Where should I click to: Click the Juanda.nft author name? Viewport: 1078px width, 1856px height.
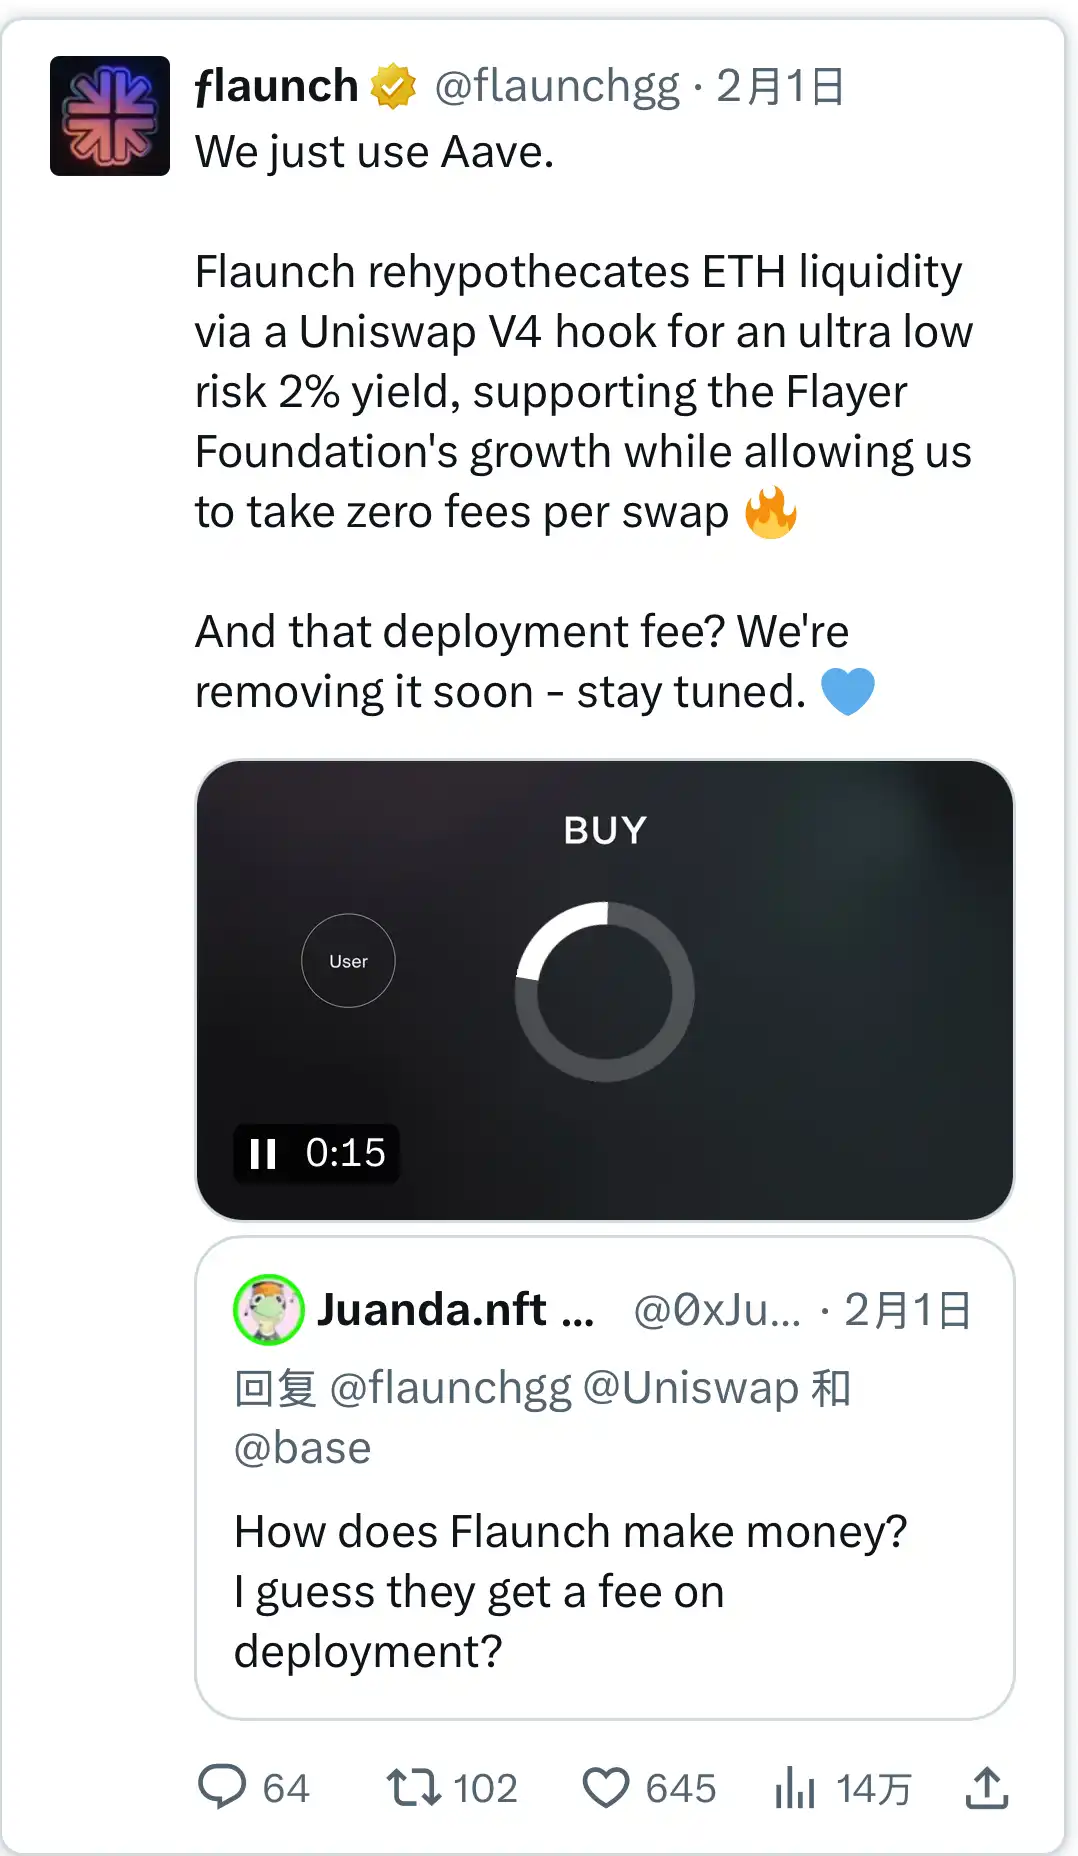pos(432,1309)
